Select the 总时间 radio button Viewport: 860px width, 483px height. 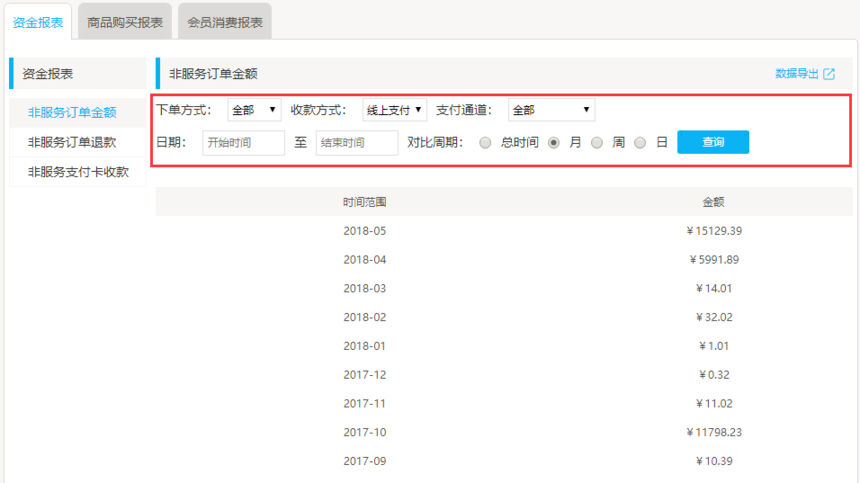(x=486, y=143)
